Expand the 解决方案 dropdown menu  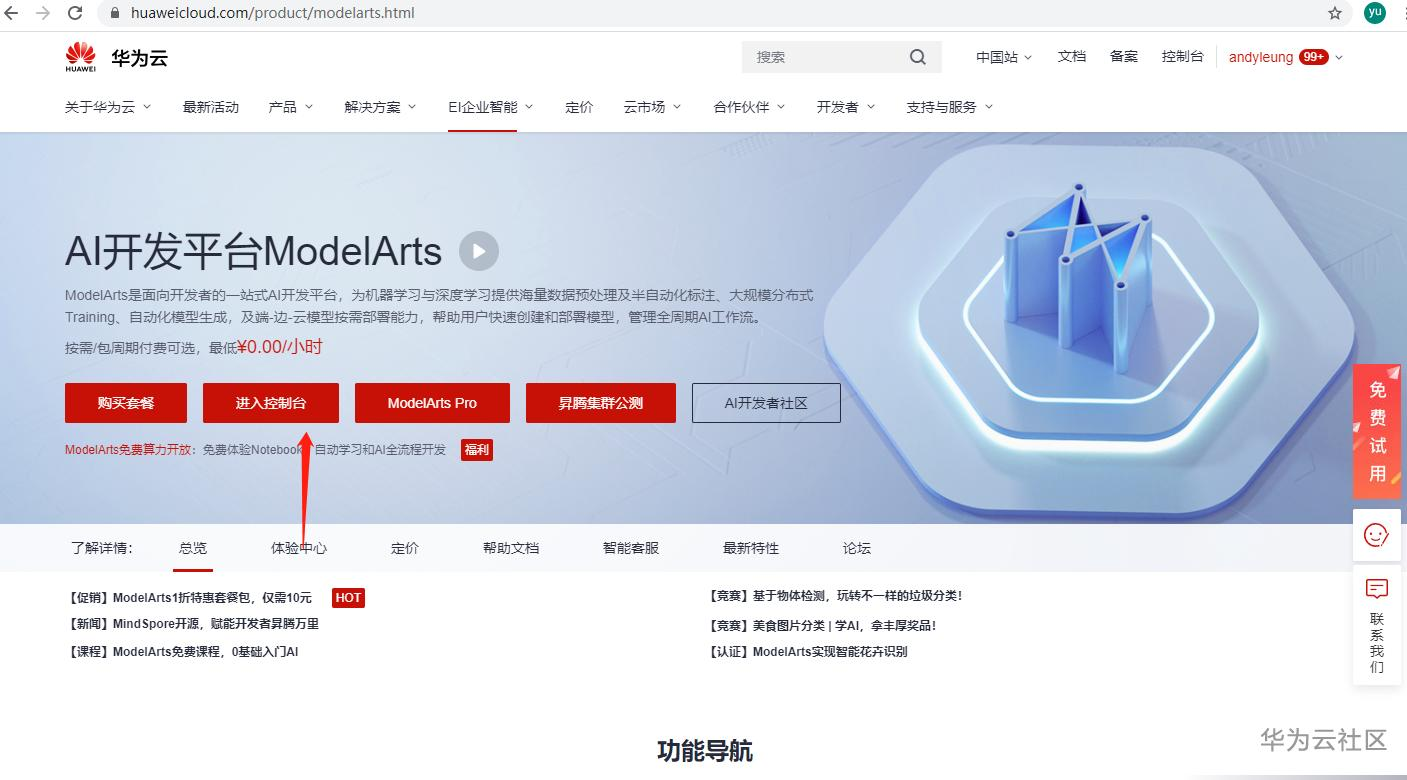coord(380,107)
